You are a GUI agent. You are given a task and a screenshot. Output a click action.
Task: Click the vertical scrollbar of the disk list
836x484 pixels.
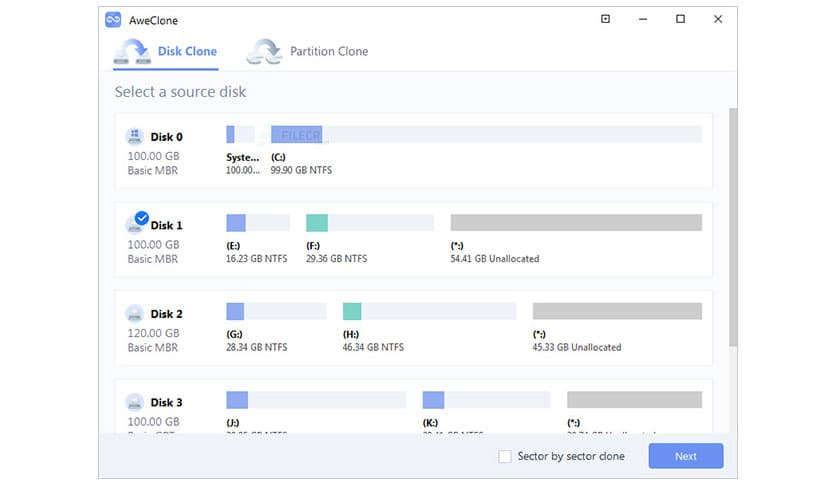[734, 228]
